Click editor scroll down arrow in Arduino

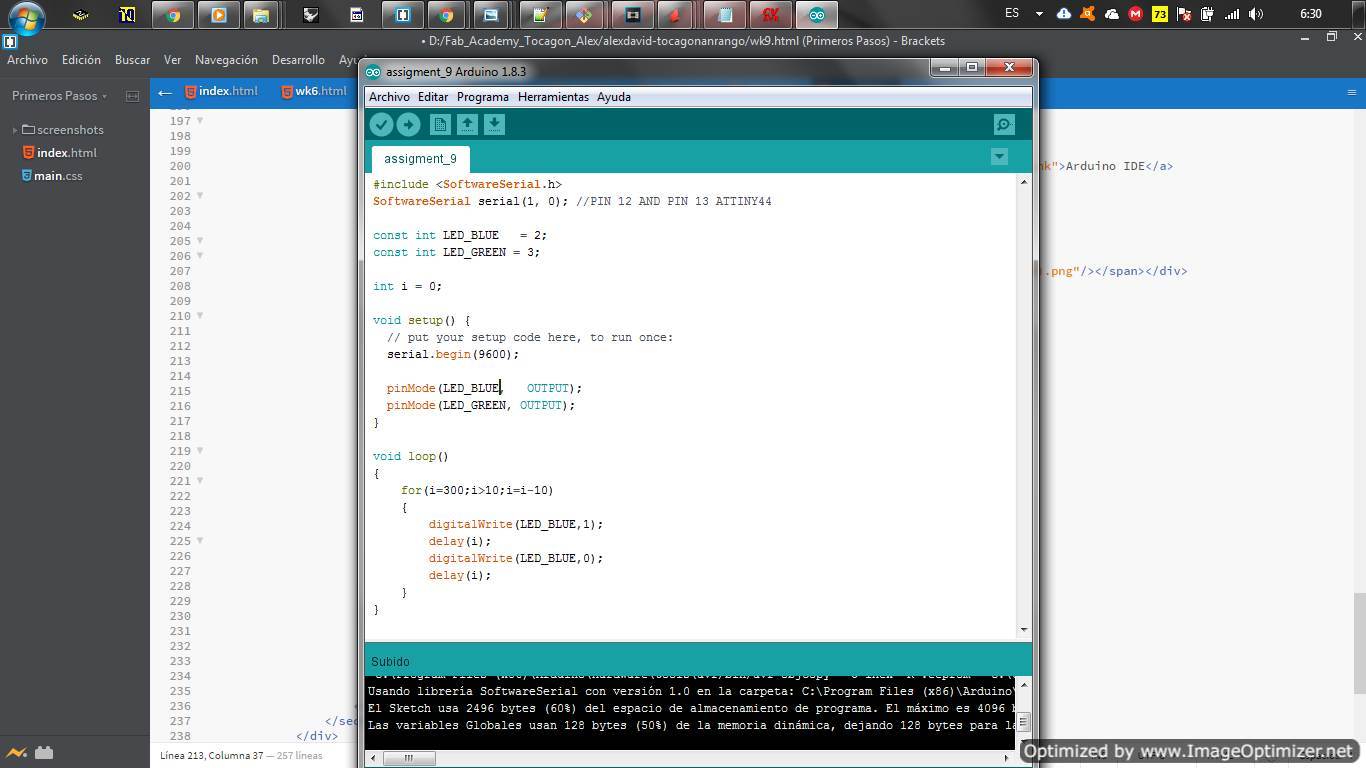click(x=1023, y=630)
